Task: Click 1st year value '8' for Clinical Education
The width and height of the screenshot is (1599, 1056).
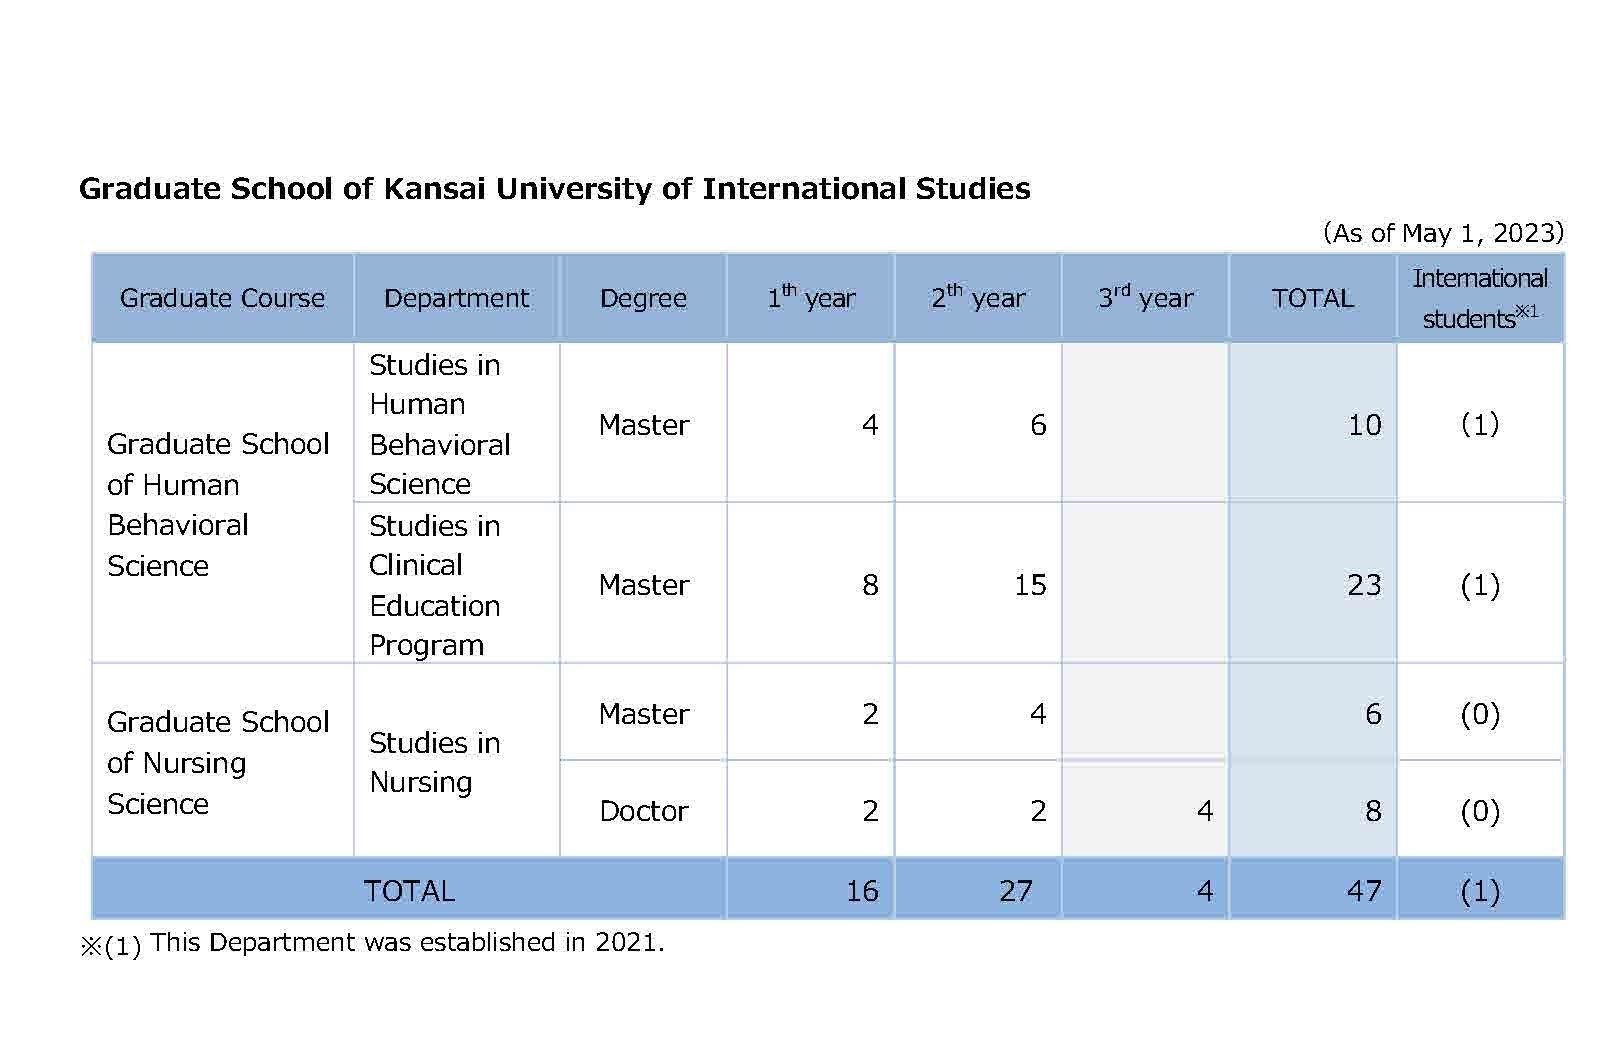Action: click(x=811, y=584)
